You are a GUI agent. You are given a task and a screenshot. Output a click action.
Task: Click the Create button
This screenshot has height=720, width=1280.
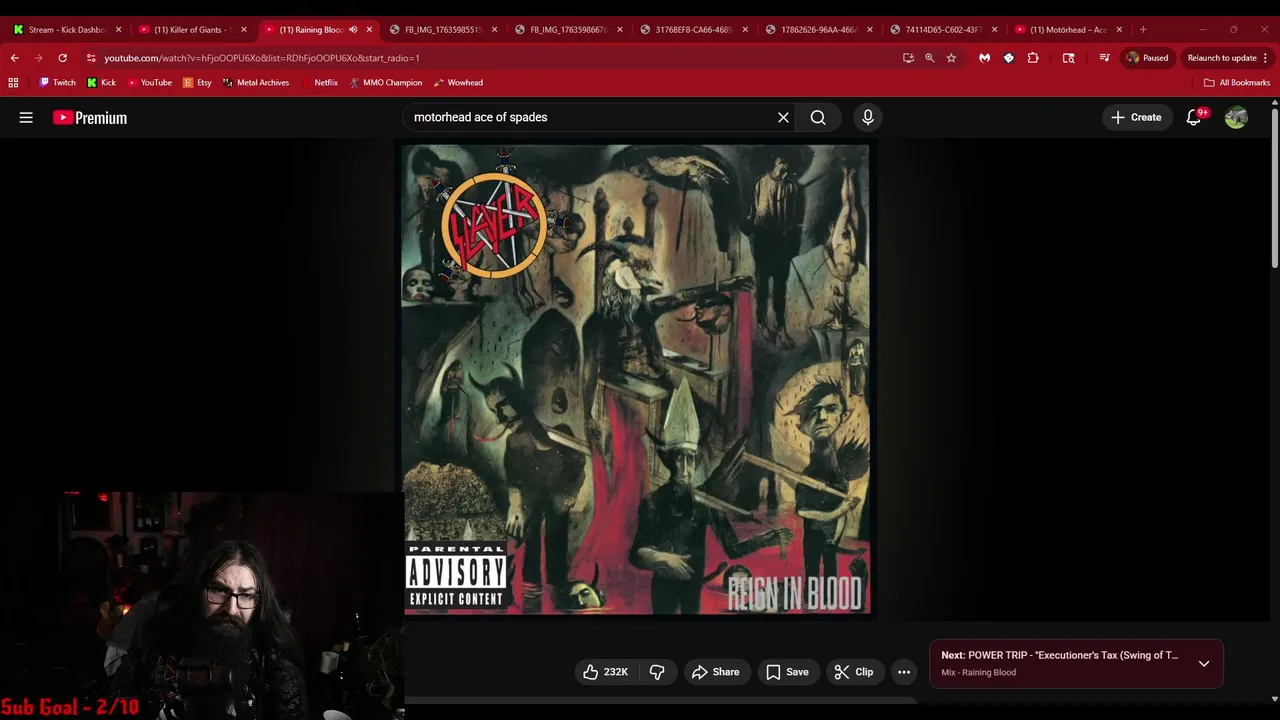tap(1136, 118)
